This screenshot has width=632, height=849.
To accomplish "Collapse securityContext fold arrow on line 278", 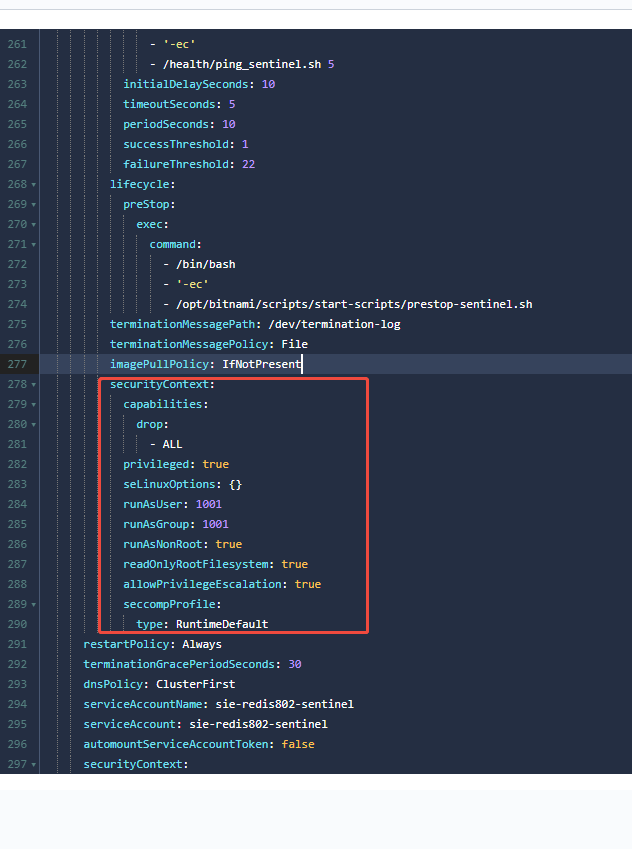I will click(34, 385).
